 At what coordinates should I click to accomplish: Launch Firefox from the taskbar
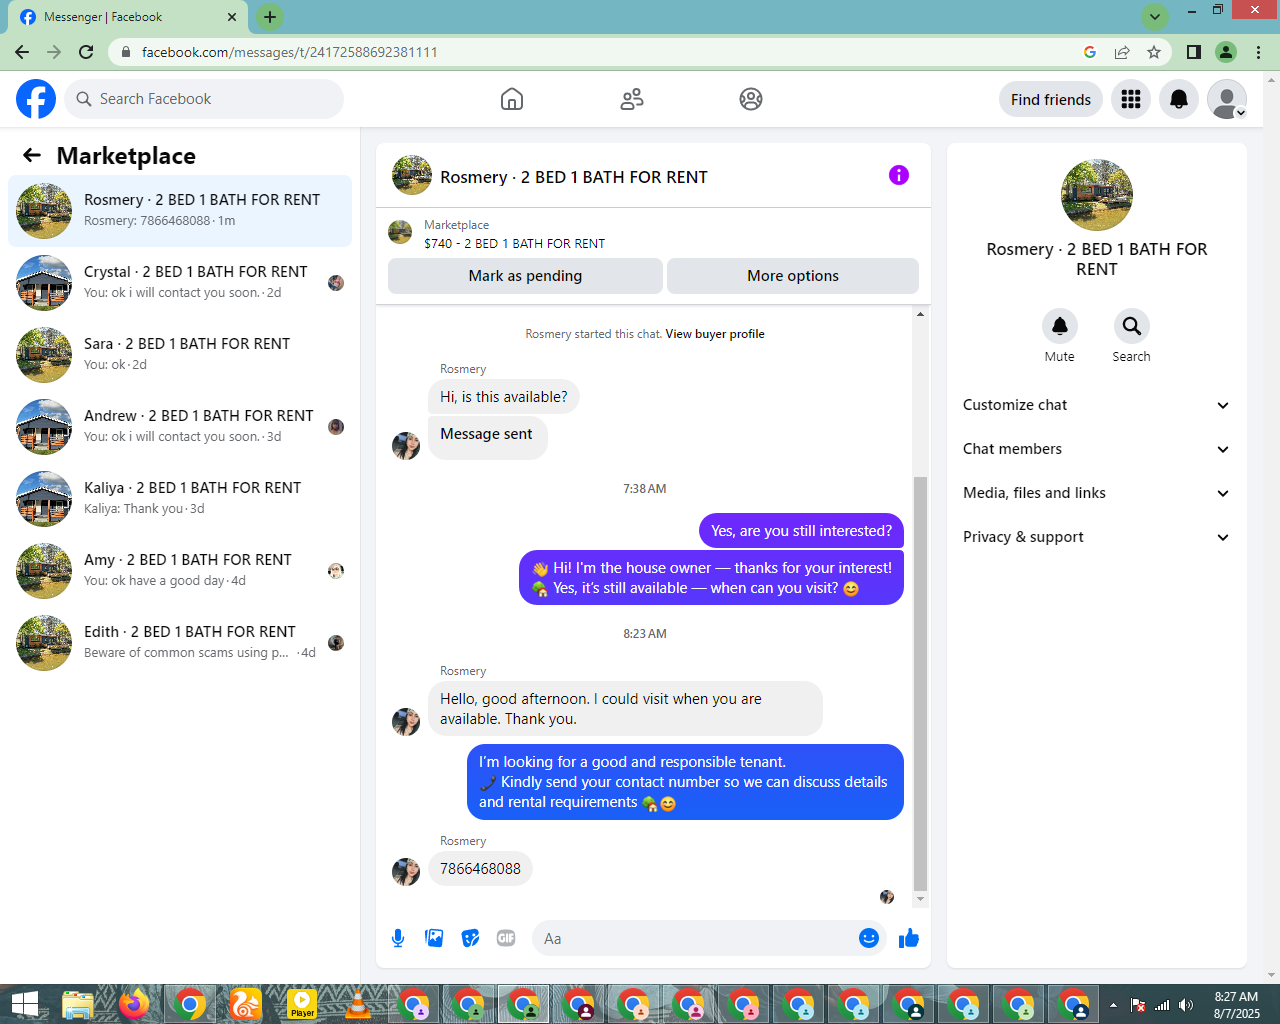133,1004
